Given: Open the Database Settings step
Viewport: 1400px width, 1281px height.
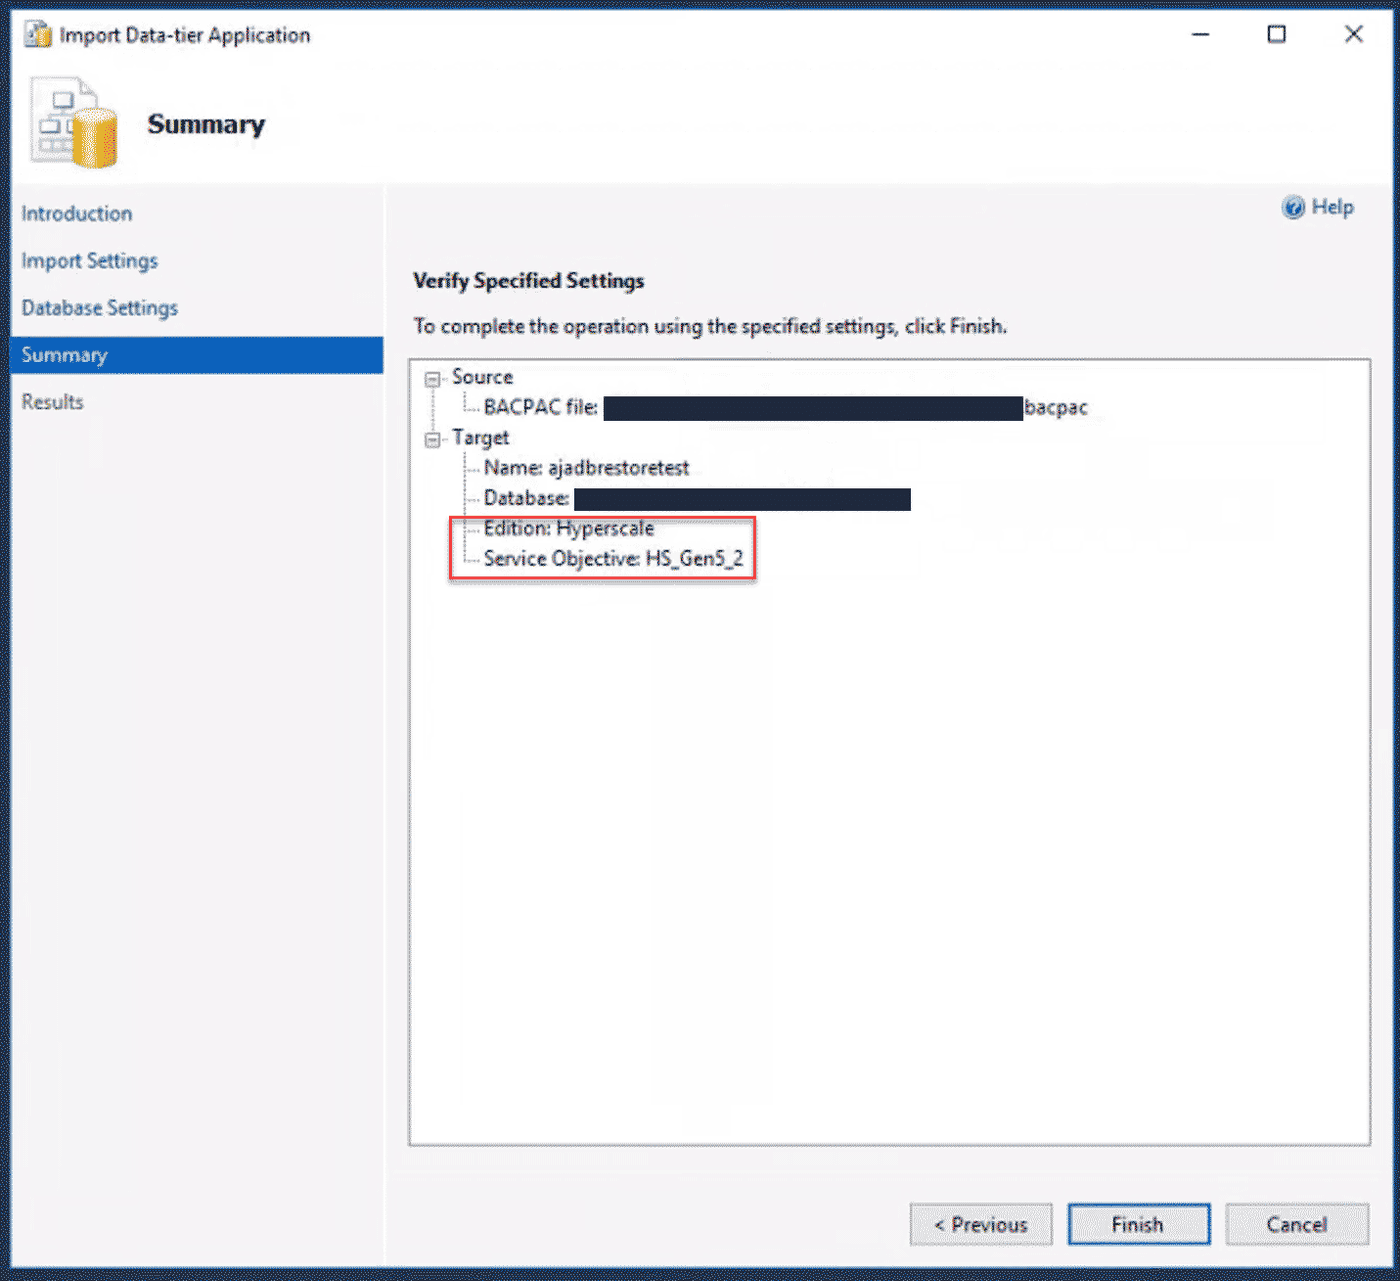Looking at the screenshot, I should point(99,307).
